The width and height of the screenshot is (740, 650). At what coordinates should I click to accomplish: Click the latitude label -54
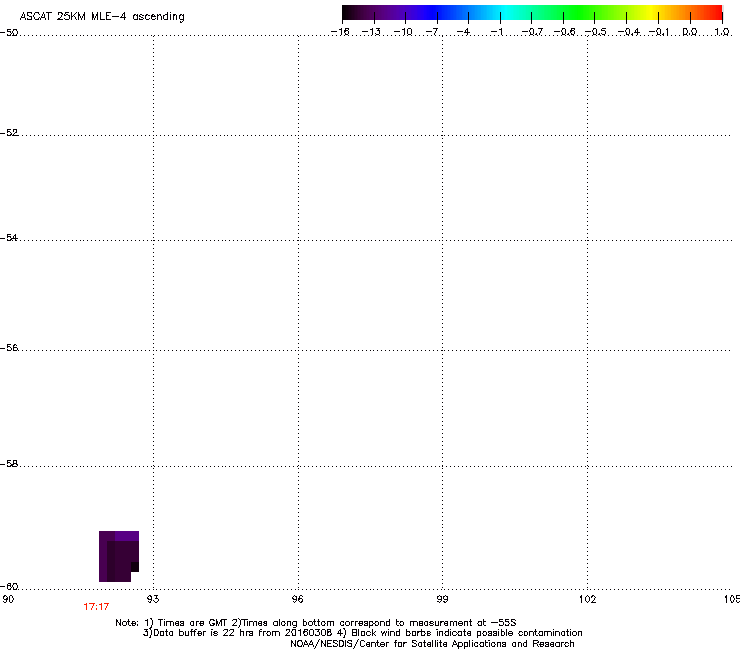(x=9, y=237)
